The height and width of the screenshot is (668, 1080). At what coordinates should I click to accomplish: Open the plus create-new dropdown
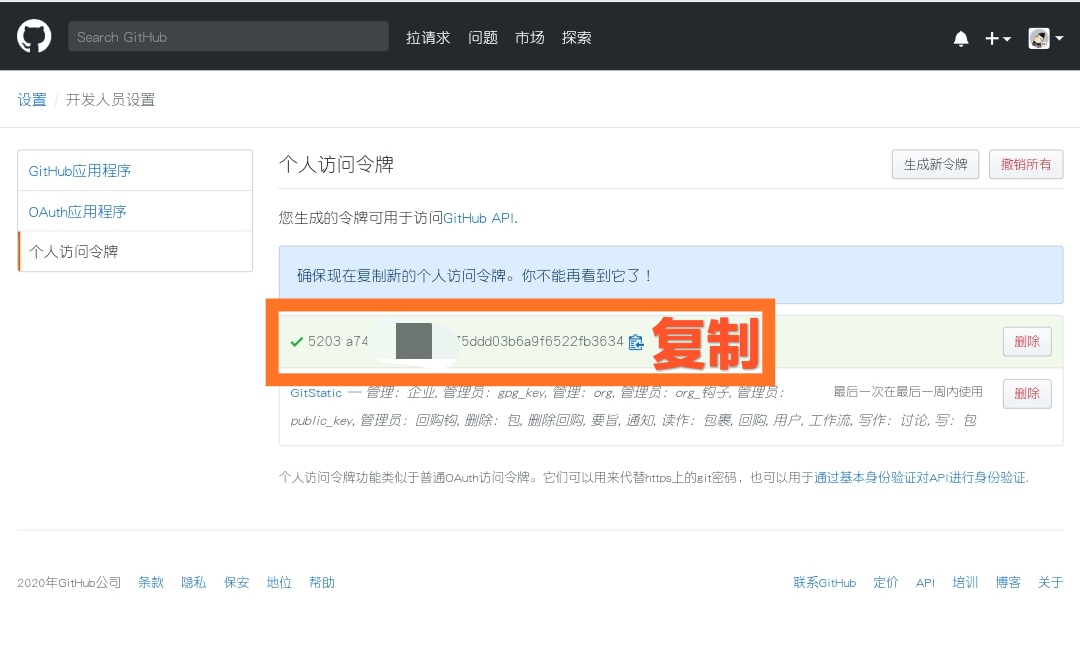coord(997,38)
